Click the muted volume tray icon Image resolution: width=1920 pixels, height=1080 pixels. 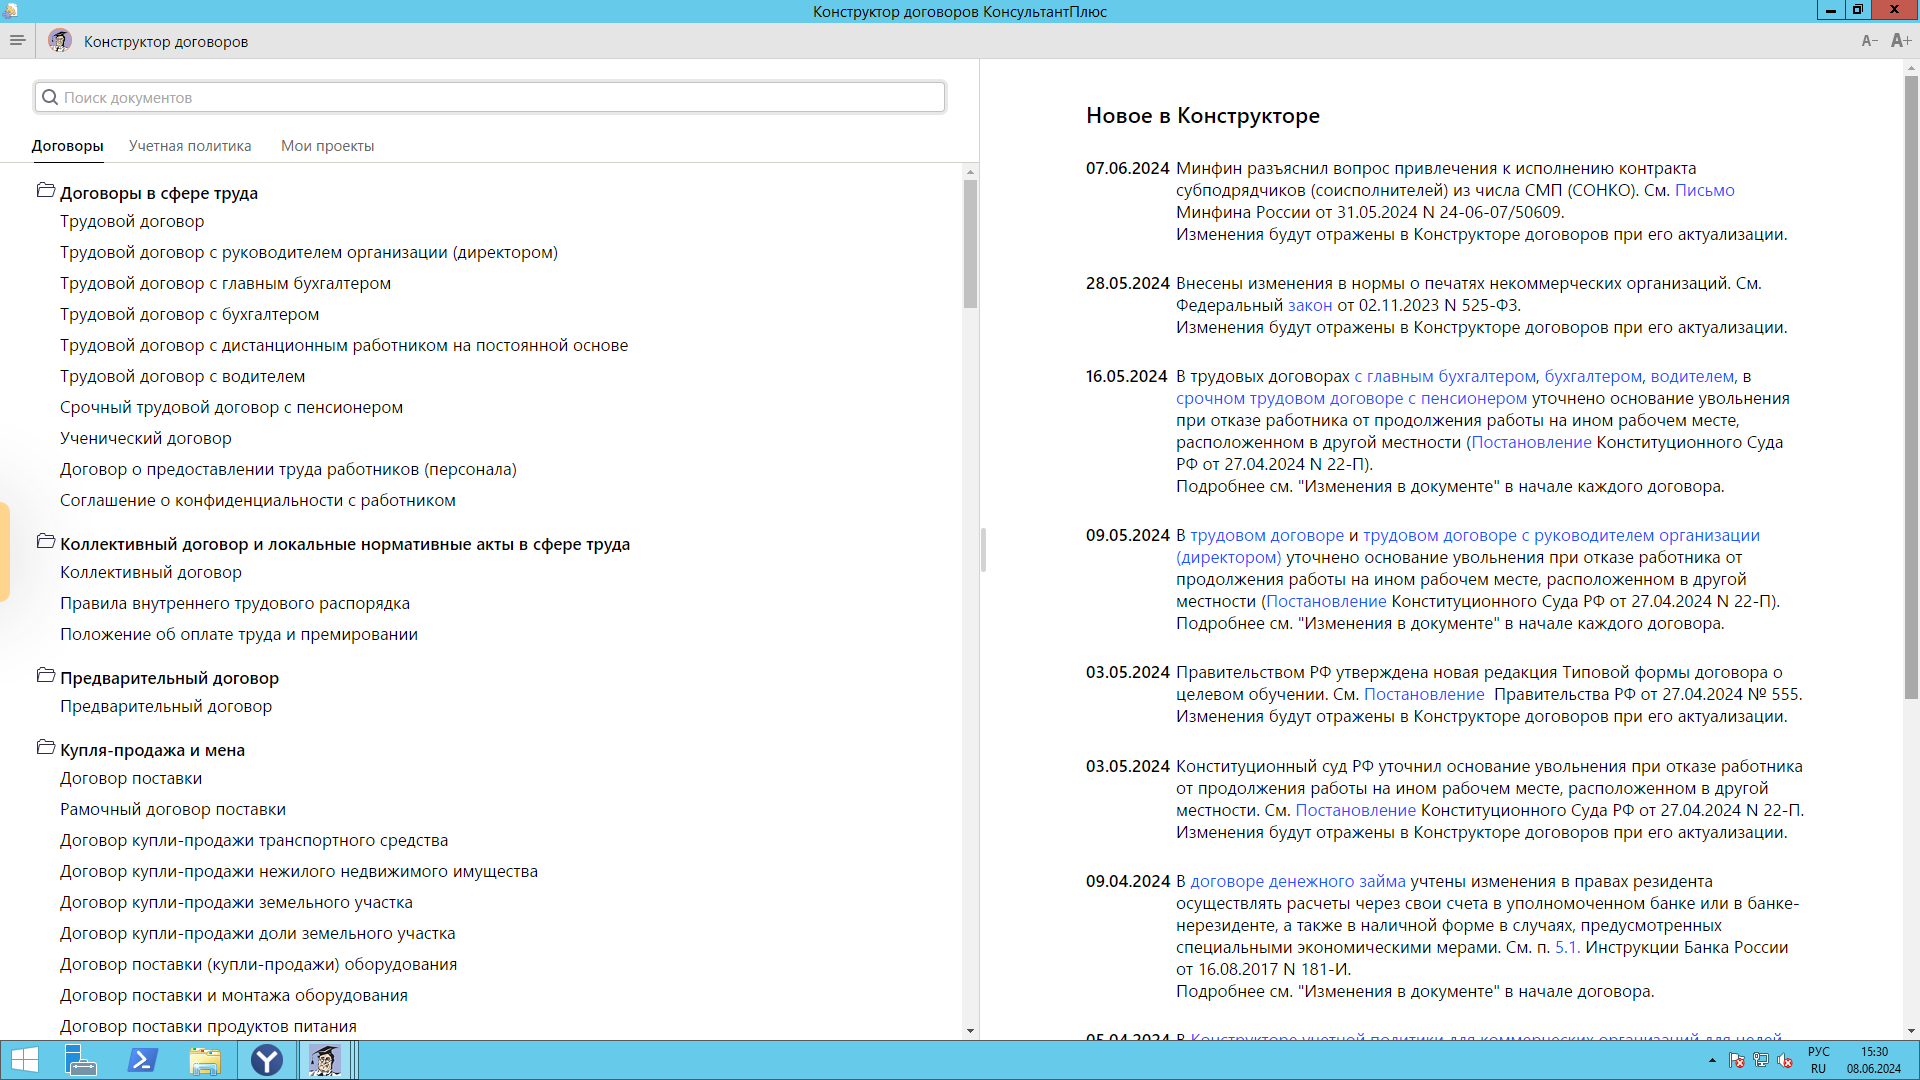click(x=1785, y=1060)
